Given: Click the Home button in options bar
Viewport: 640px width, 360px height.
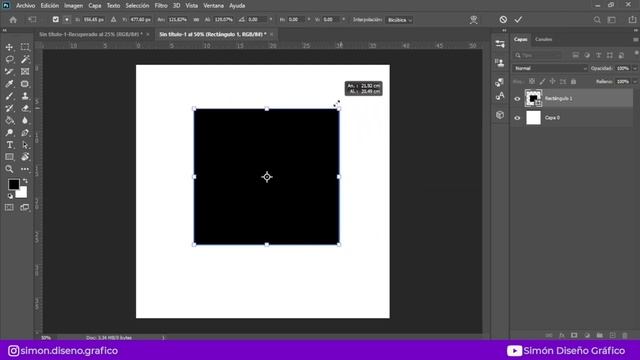Looking at the screenshot, I should coord(13,20).
